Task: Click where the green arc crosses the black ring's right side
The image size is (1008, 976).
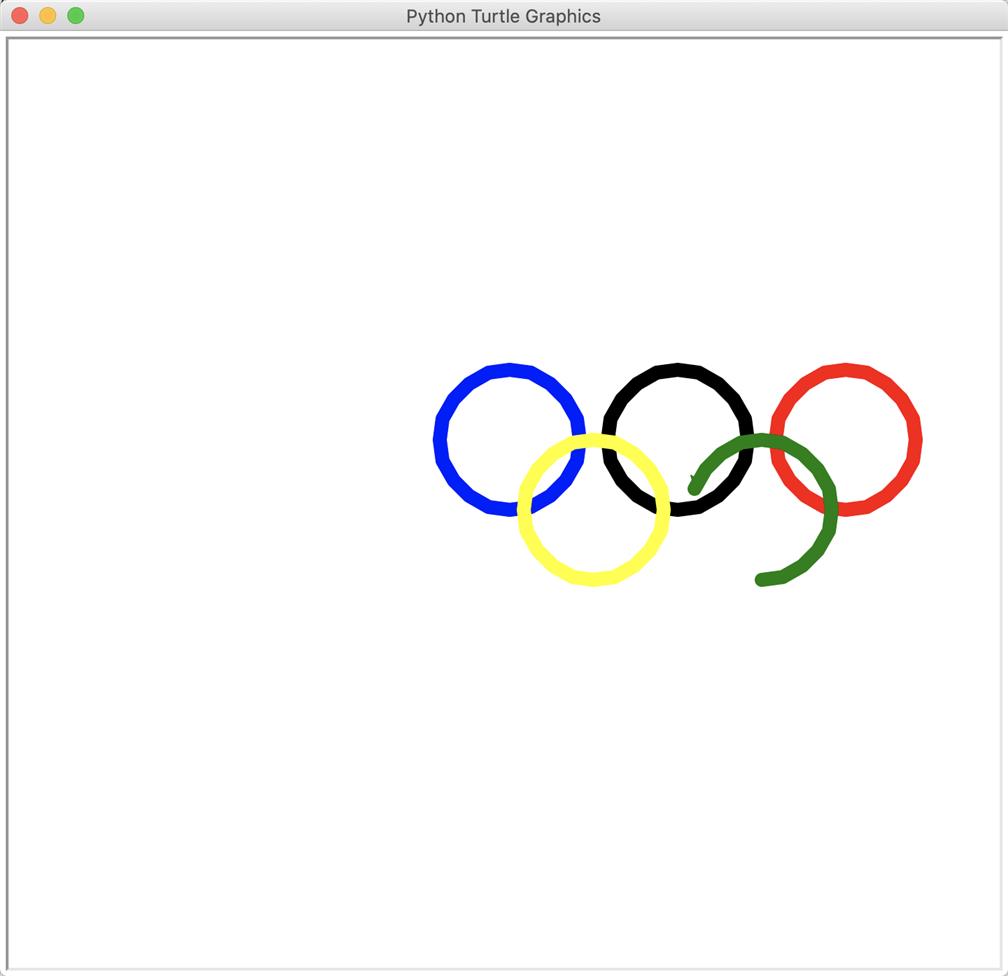Action: point(744,443)
